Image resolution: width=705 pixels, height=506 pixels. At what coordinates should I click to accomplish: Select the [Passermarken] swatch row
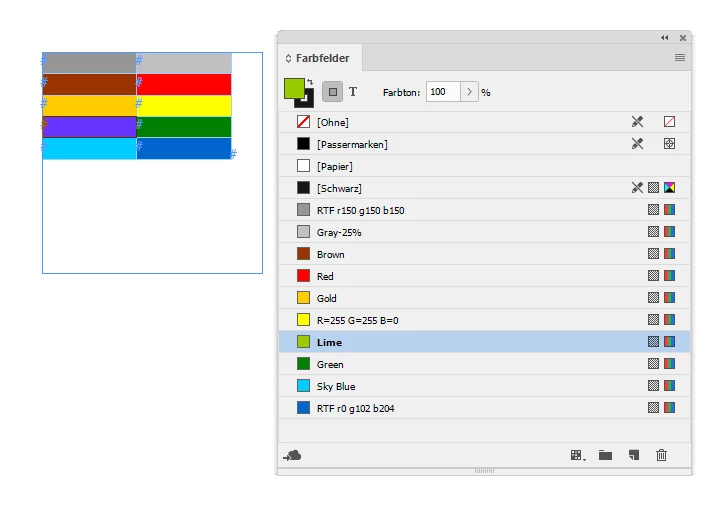tap(484, 144)
